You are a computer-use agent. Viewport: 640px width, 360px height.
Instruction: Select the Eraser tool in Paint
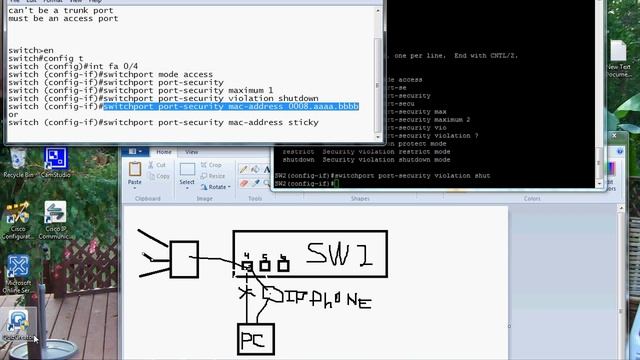(x=244, y=183)
